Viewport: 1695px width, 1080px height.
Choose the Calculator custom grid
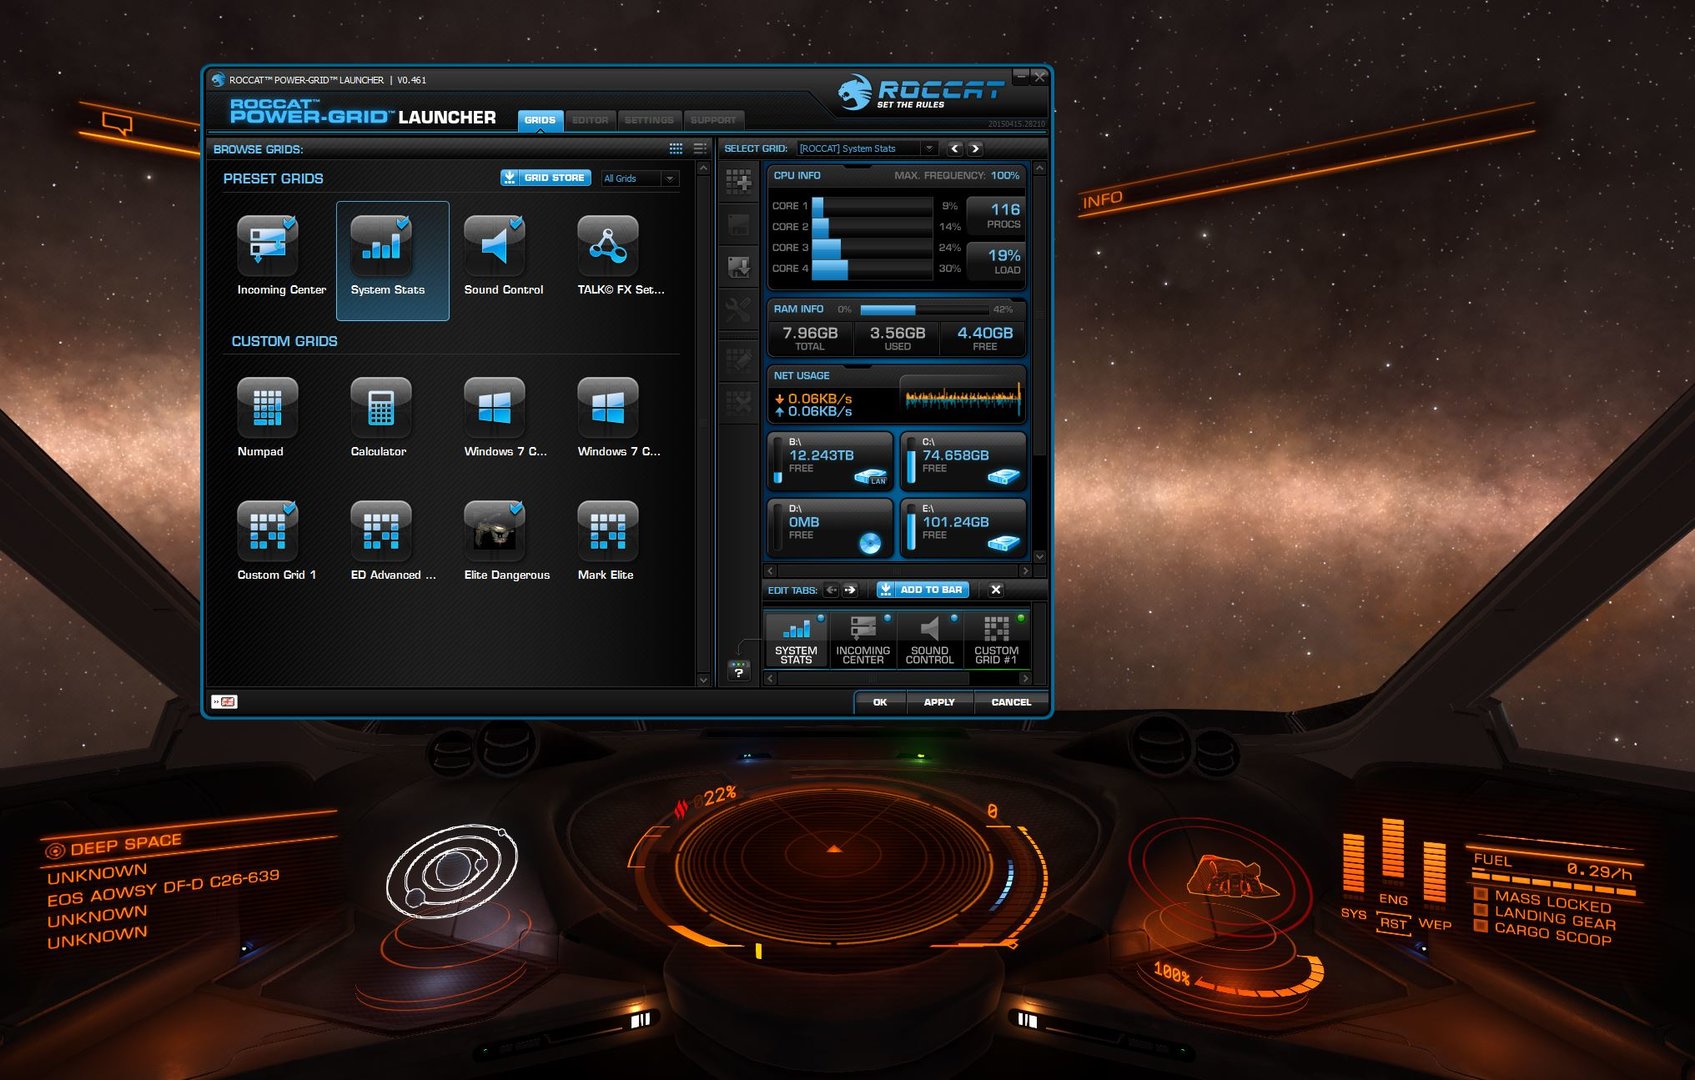[x=381, y=408]
